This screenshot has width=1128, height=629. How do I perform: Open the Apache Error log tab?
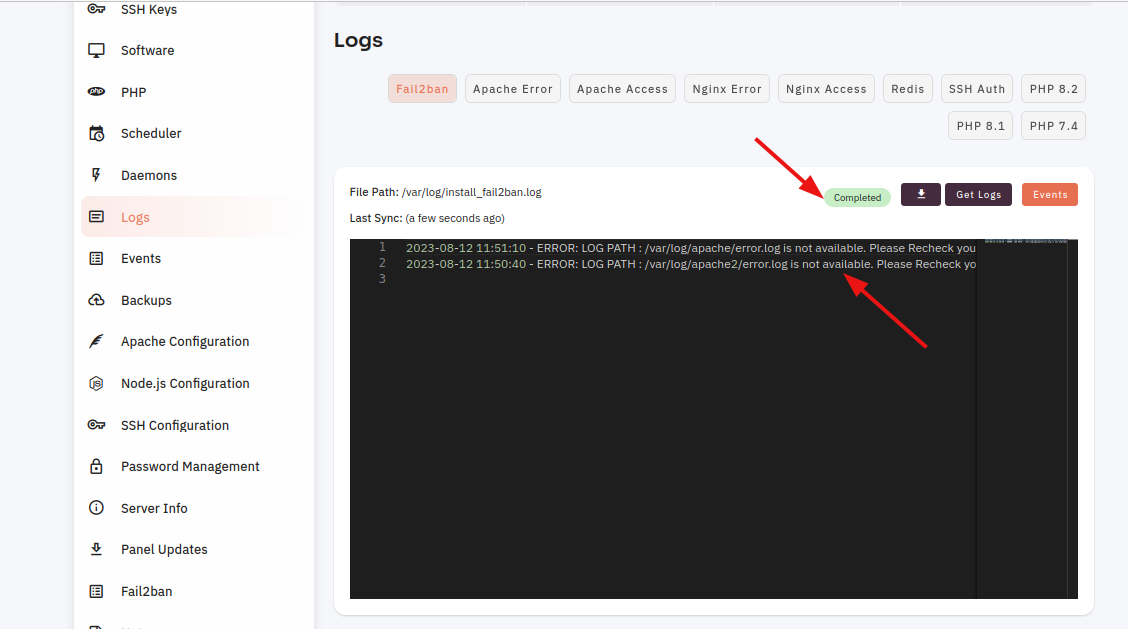point(513,89)
